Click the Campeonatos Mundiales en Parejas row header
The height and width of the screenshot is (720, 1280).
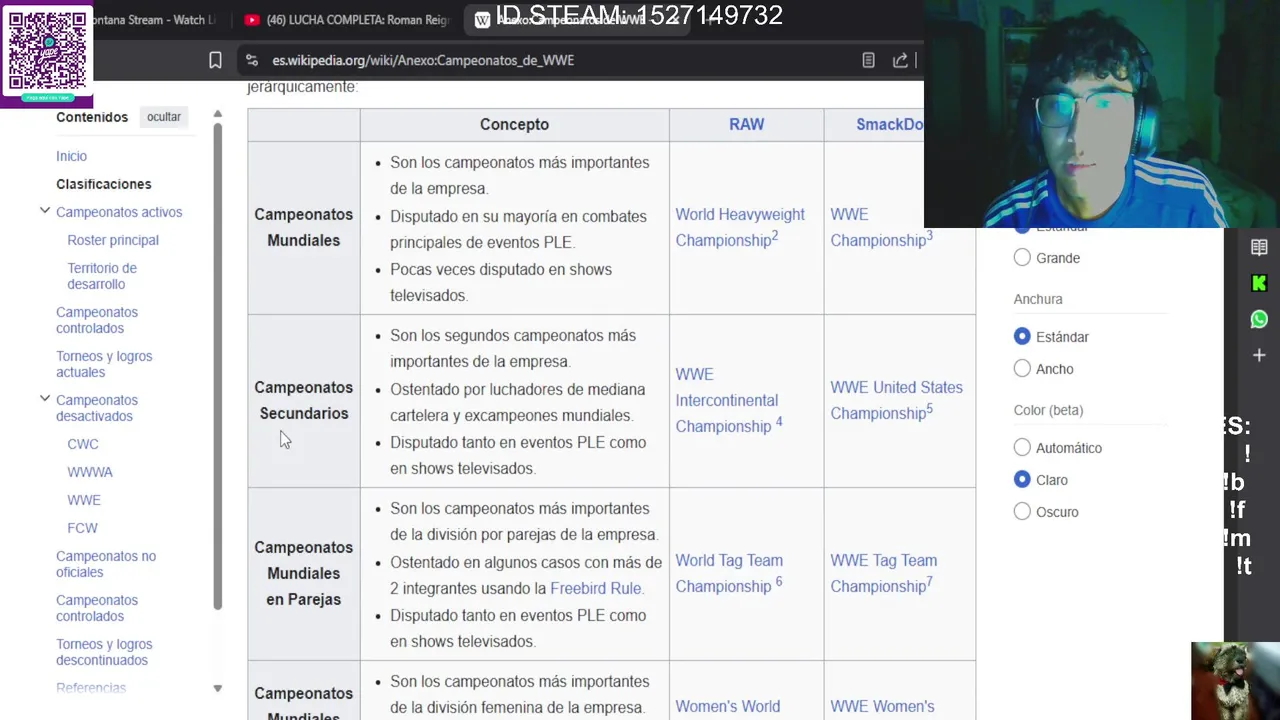tap(304, 573)
